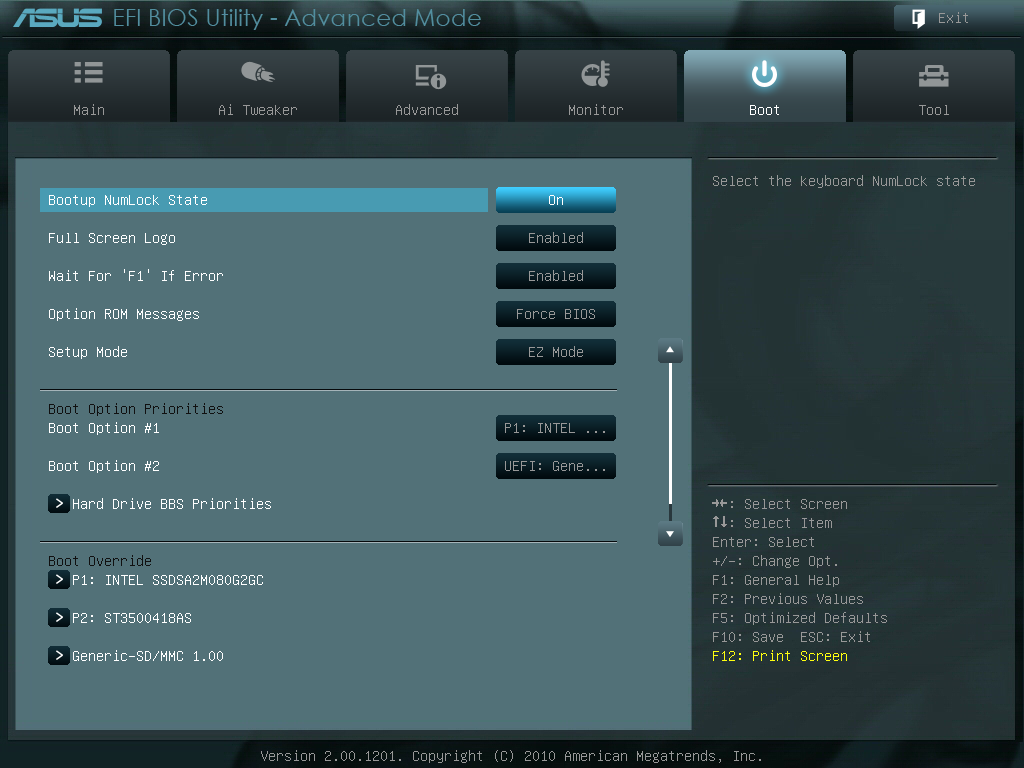
Task: Click Enter: Select hint text
Action: pyautogui.click(x=763, y=542)
